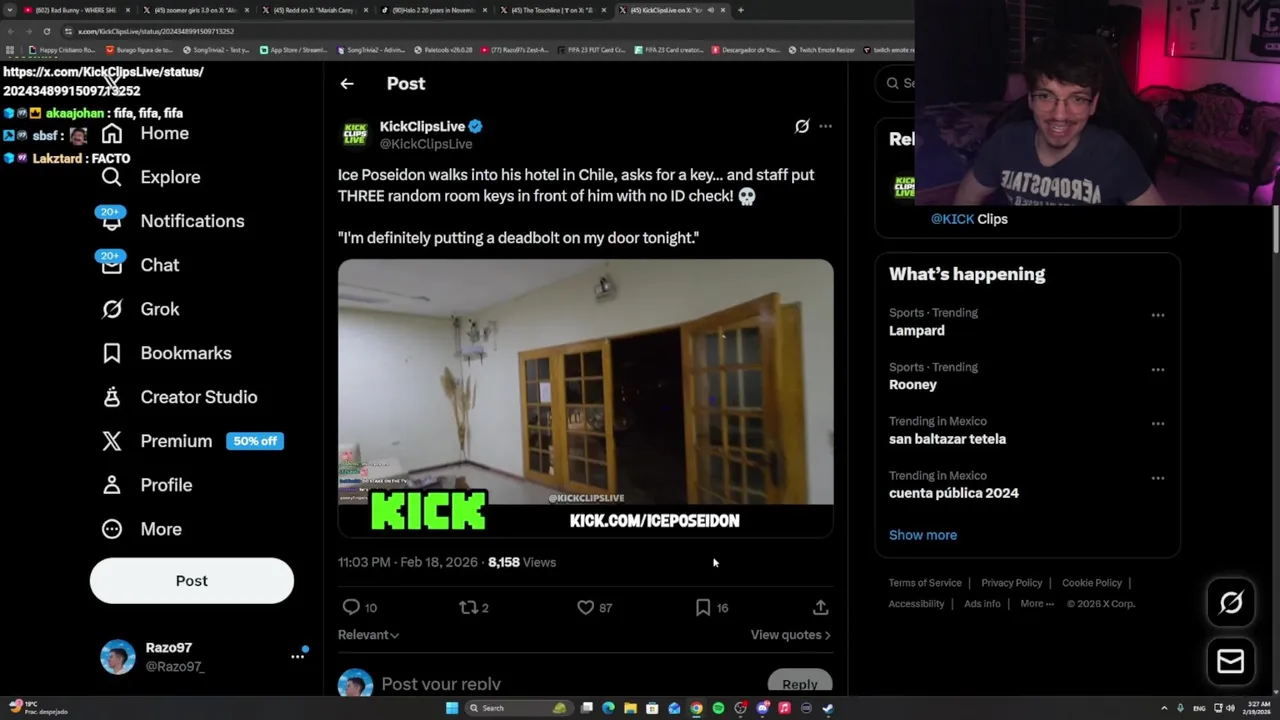Reload the page
1280x720 pixels.
tap(46, 31)
